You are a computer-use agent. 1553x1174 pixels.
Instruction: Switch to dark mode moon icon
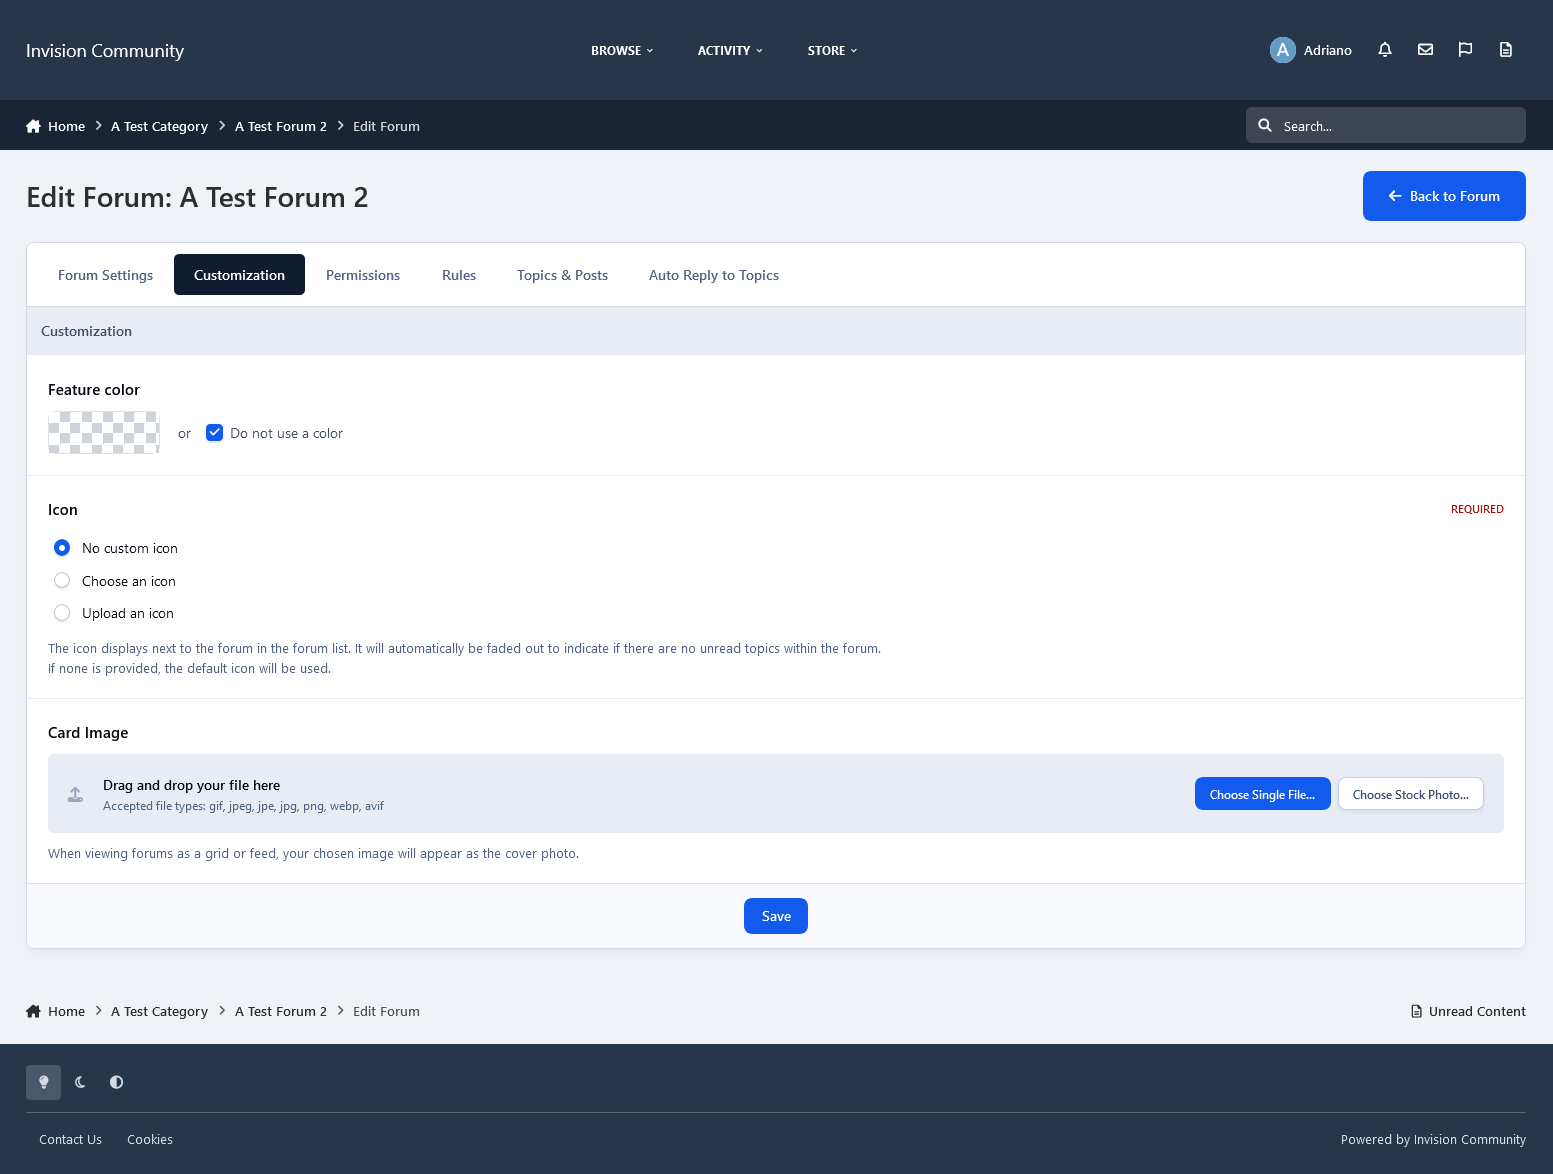tap(80, 1082)
